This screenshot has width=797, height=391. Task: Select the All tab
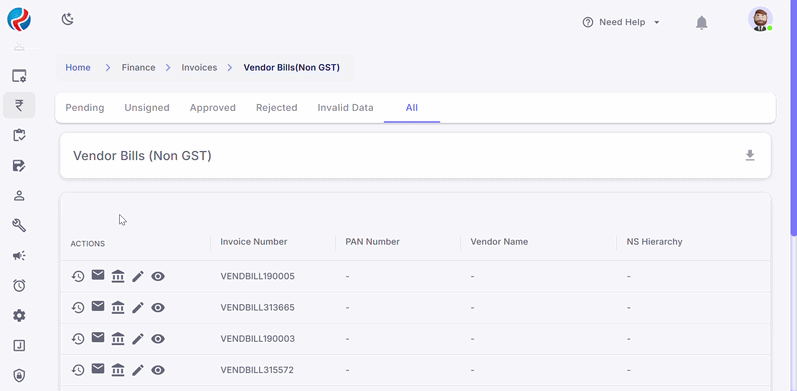point(412,108)
